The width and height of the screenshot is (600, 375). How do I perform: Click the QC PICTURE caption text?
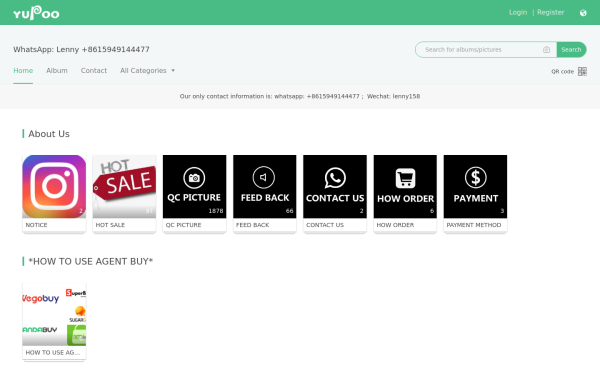point(183,225)
